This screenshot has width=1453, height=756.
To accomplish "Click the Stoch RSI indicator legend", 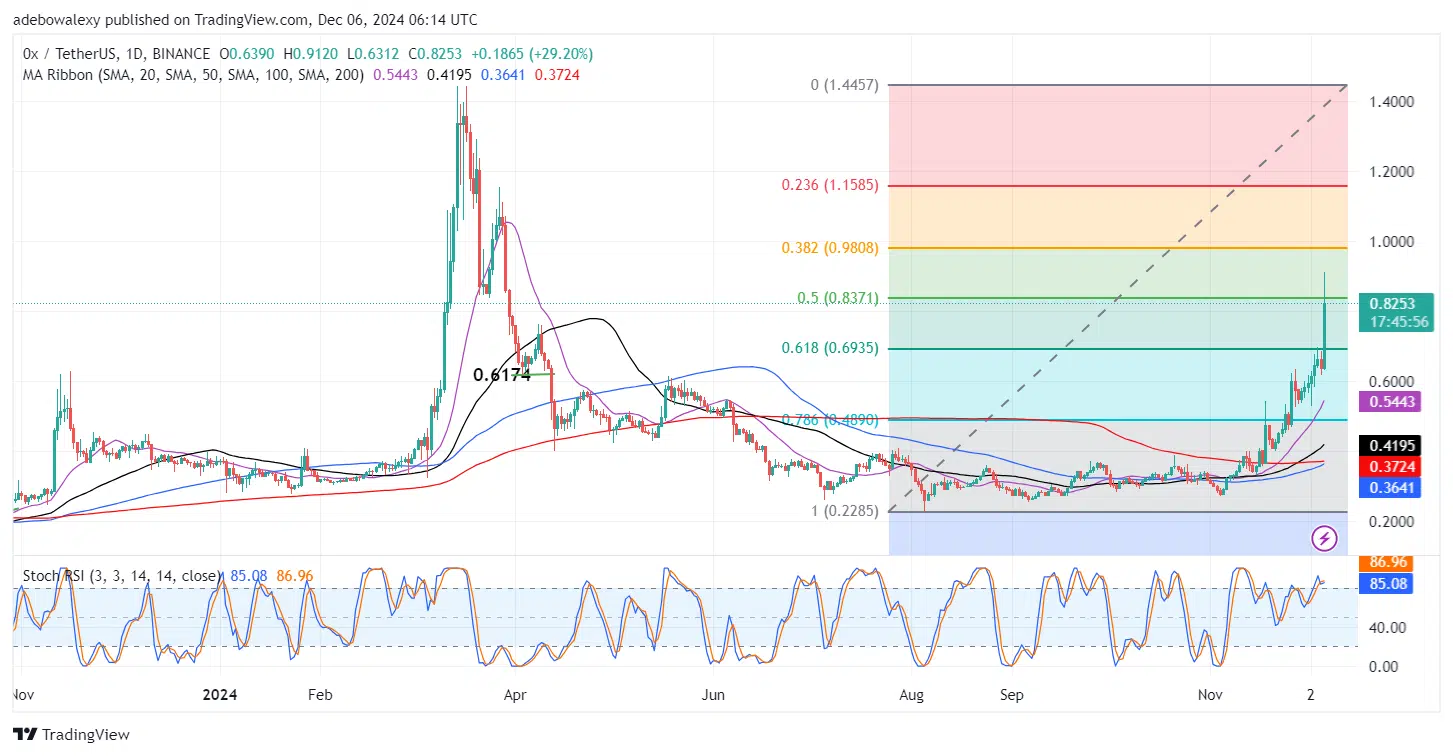I will (x=122, y=576).
